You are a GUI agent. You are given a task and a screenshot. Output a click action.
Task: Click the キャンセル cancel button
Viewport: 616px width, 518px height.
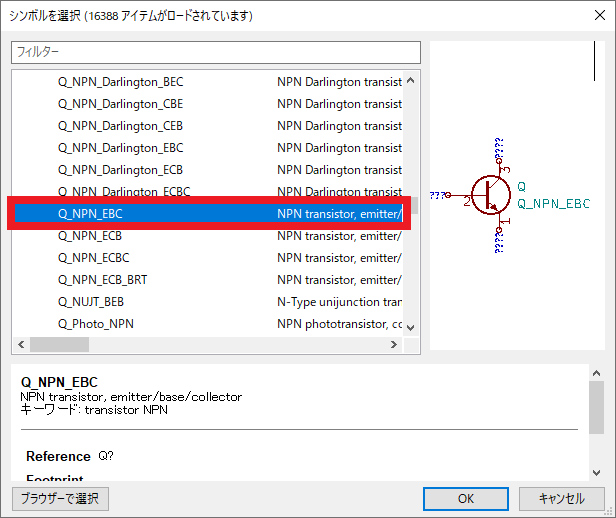click(x=561, y=498)
